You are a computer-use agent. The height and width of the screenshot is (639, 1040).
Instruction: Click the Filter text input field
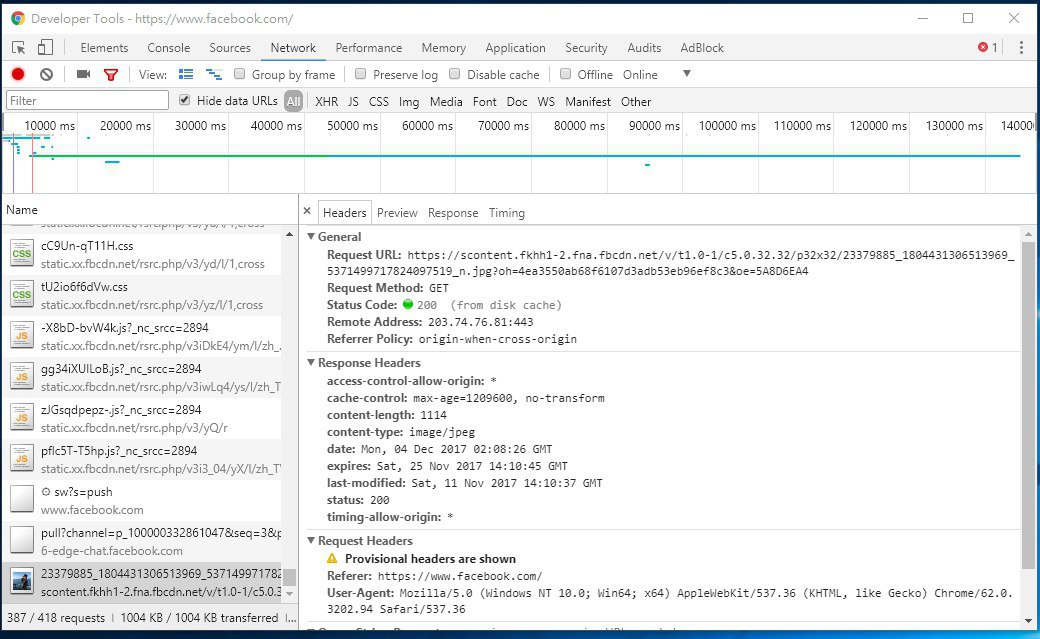pos(87,101)
